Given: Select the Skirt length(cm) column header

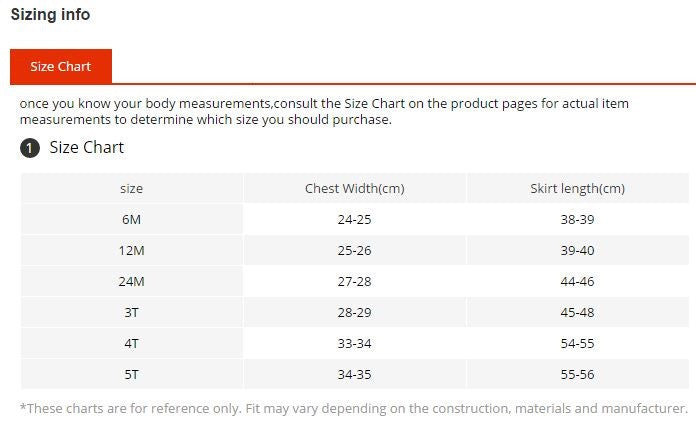Looking at the screenshot, I should 577,188.
